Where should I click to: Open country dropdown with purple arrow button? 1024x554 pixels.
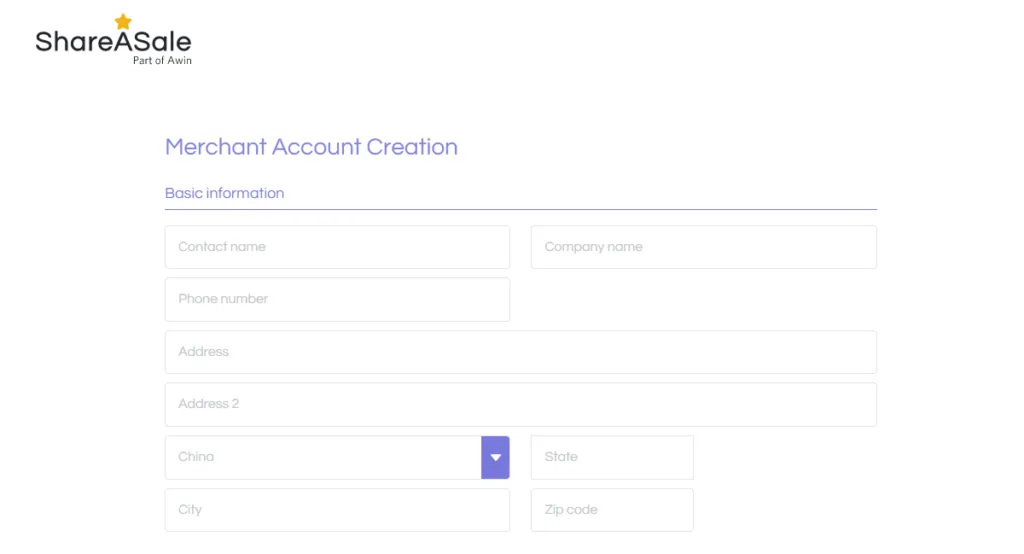pos(495,457)
